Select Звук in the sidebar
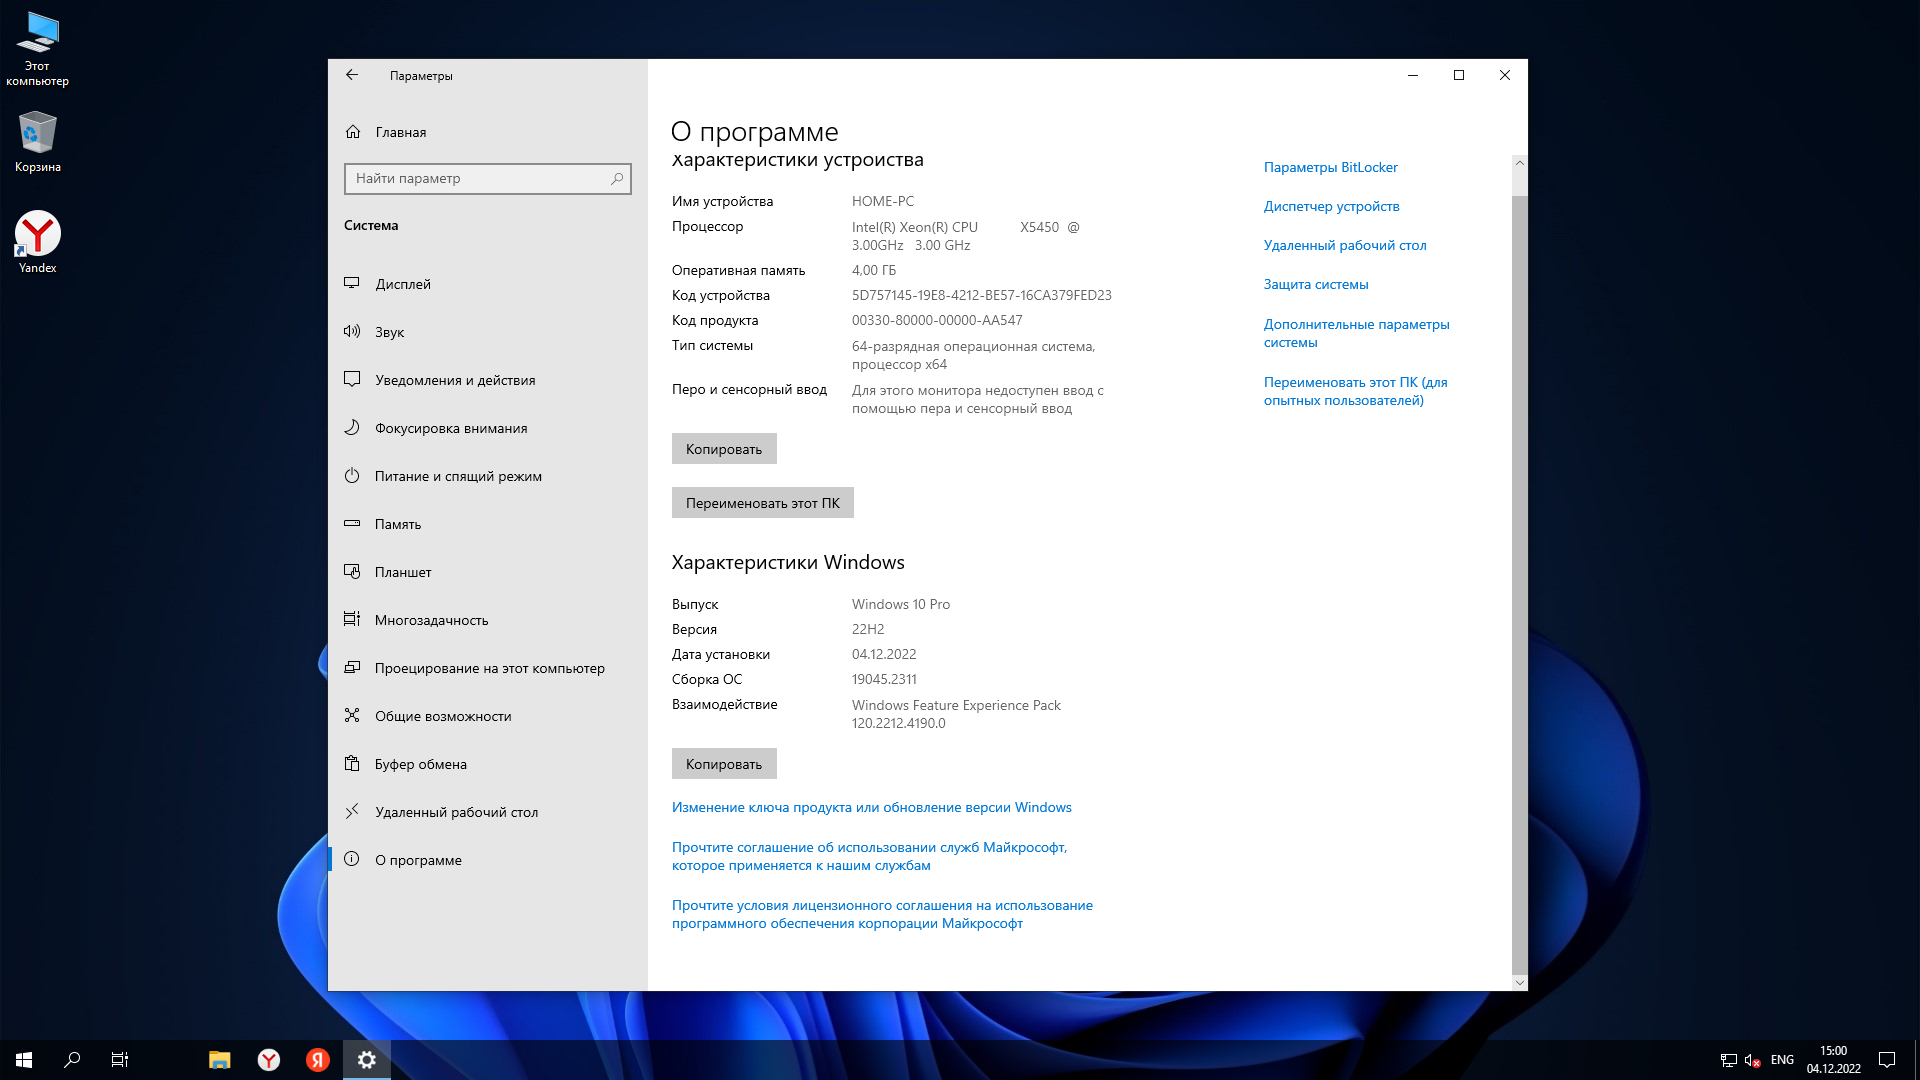This screenshot has width=1920, height=1080. 389,332
